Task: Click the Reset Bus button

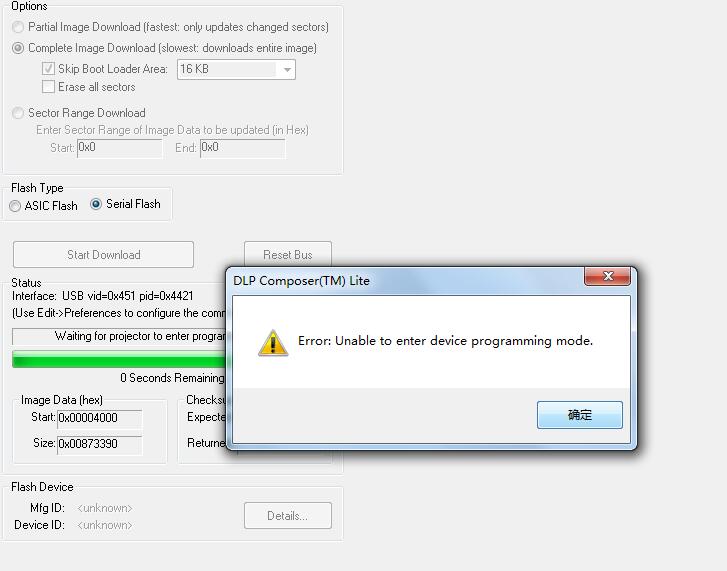Action: coord(287,254)
